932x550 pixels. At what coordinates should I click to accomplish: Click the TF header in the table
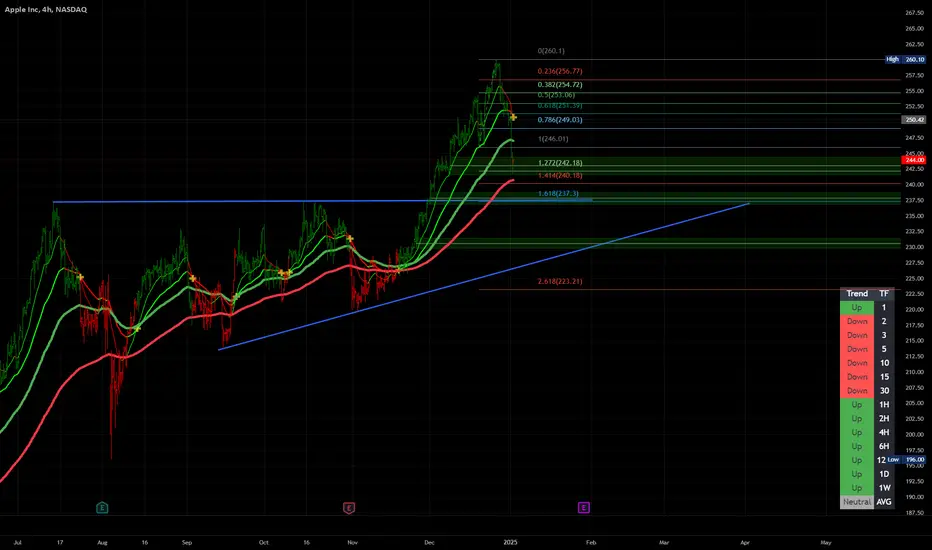pos(884,294)
